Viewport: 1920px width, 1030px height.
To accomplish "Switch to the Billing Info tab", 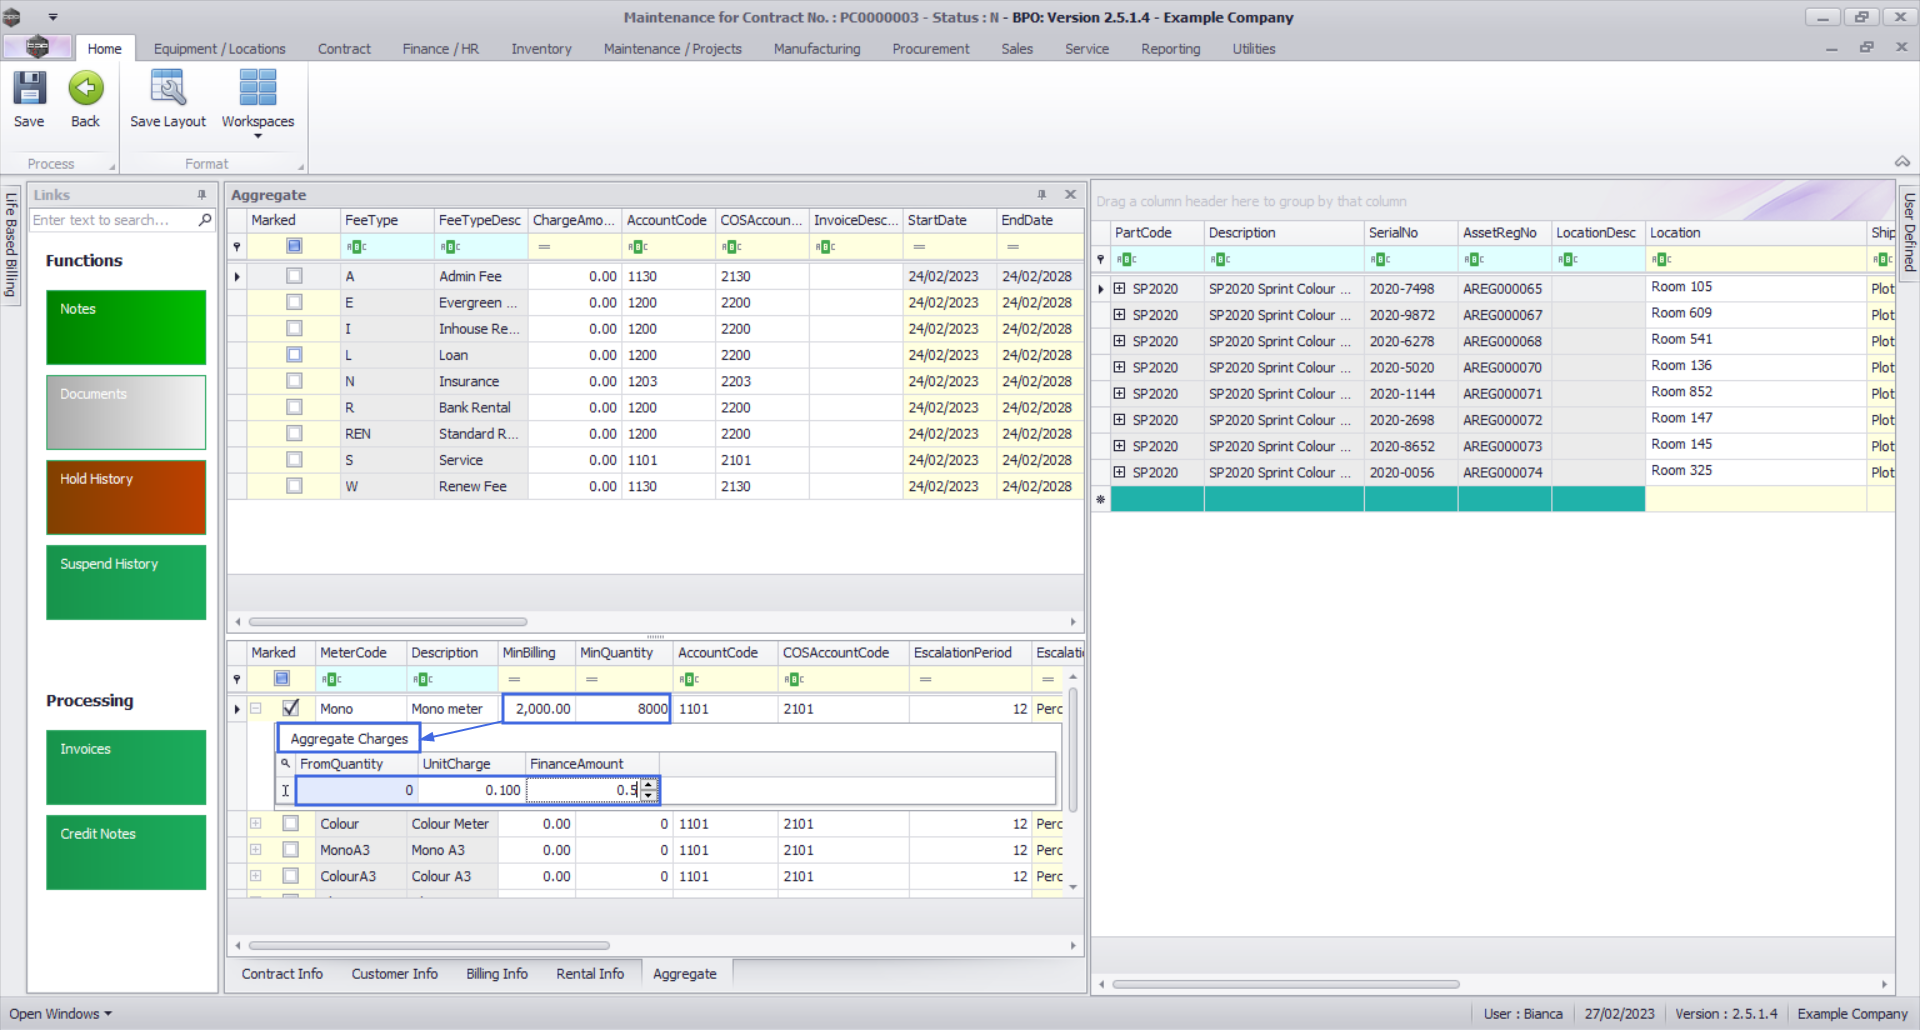I will [x=496, y=974].
